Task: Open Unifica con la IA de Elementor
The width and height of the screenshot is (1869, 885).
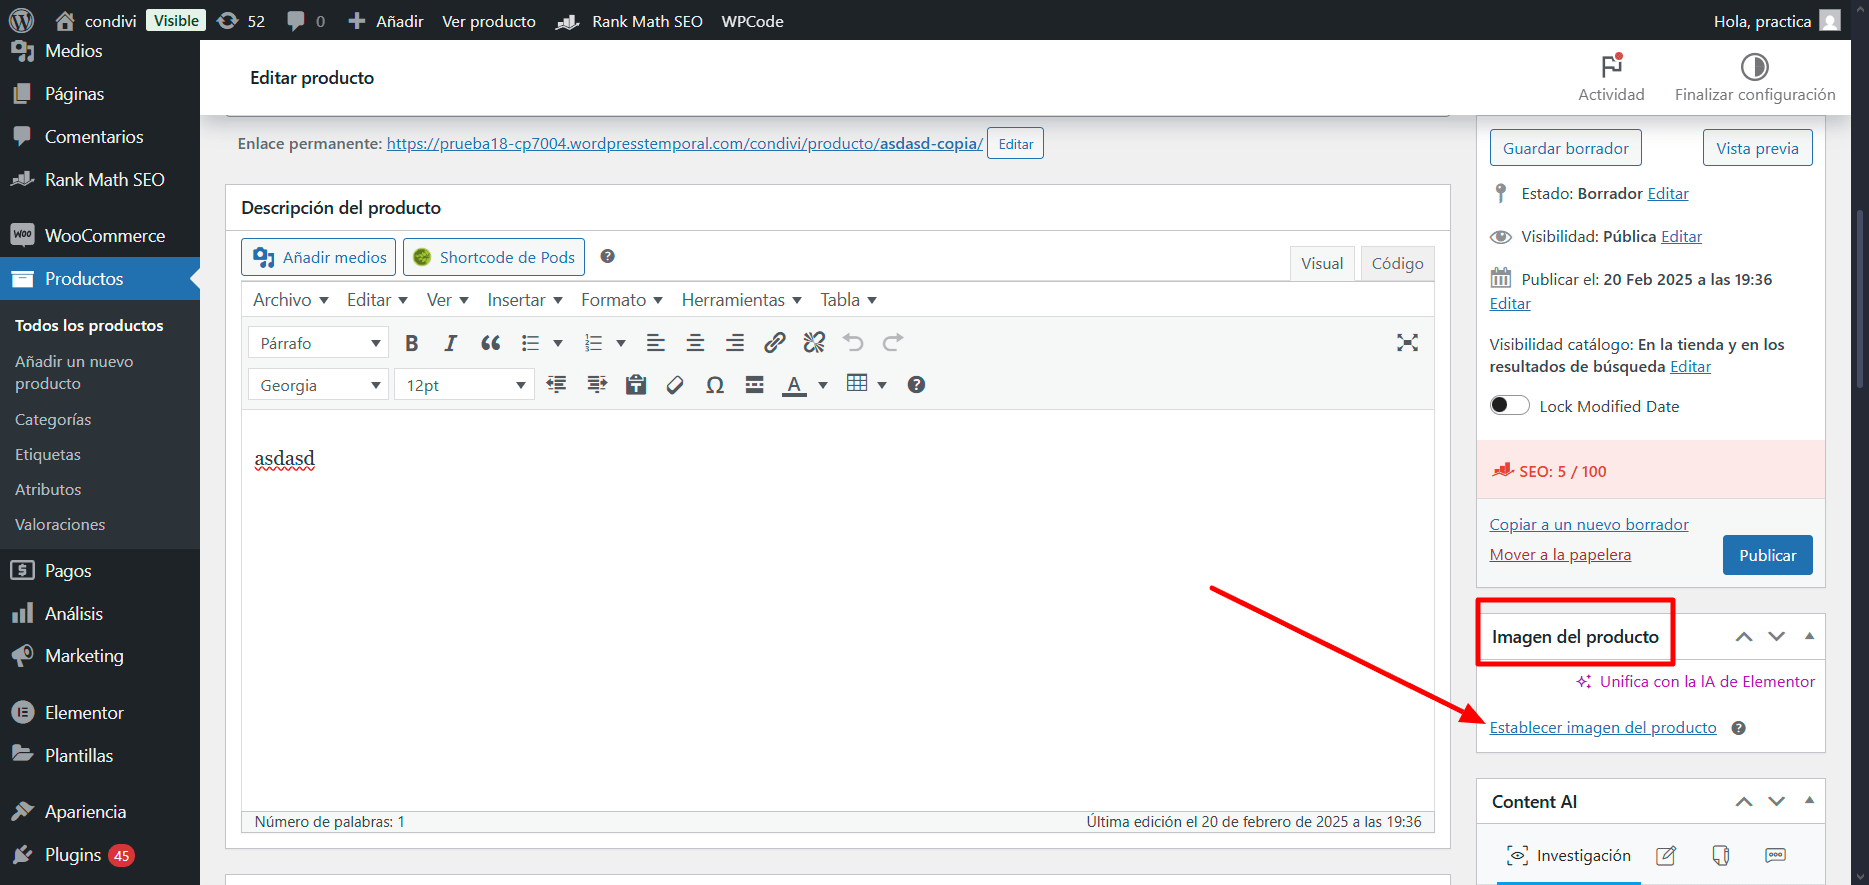Action: 1695,682
